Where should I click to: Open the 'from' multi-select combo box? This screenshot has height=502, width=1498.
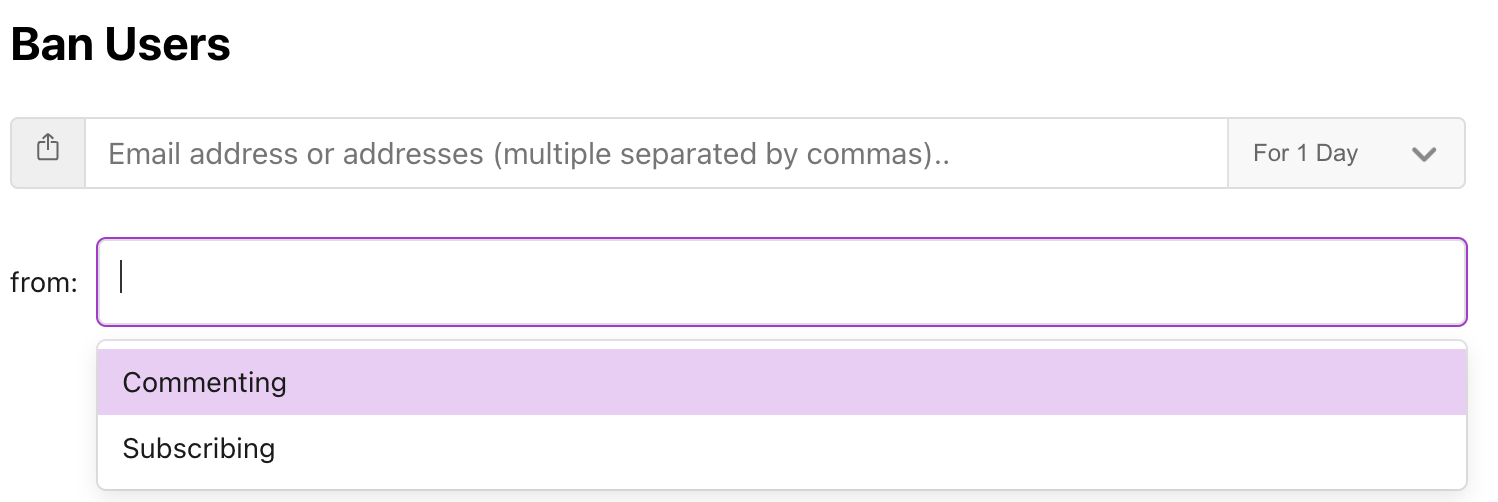click(782, 282)
